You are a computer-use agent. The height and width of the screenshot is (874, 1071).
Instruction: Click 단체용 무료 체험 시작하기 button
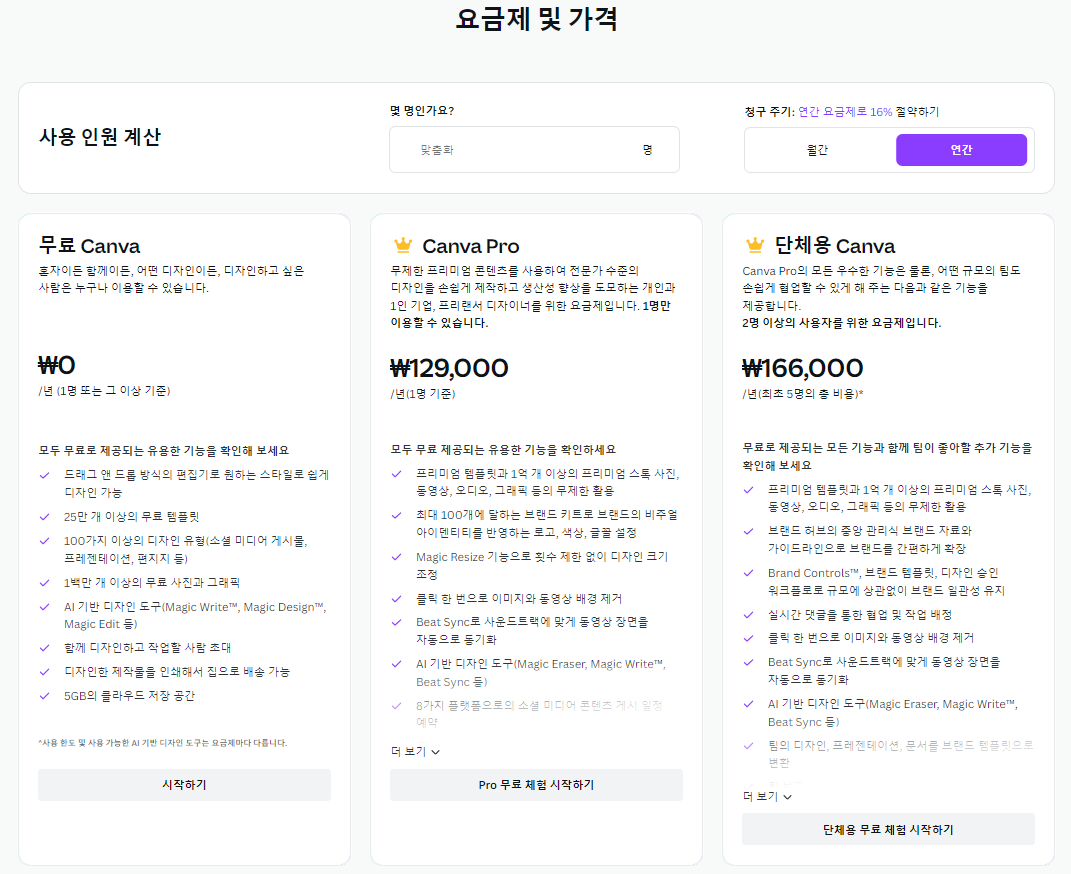(x=888, y=830)
